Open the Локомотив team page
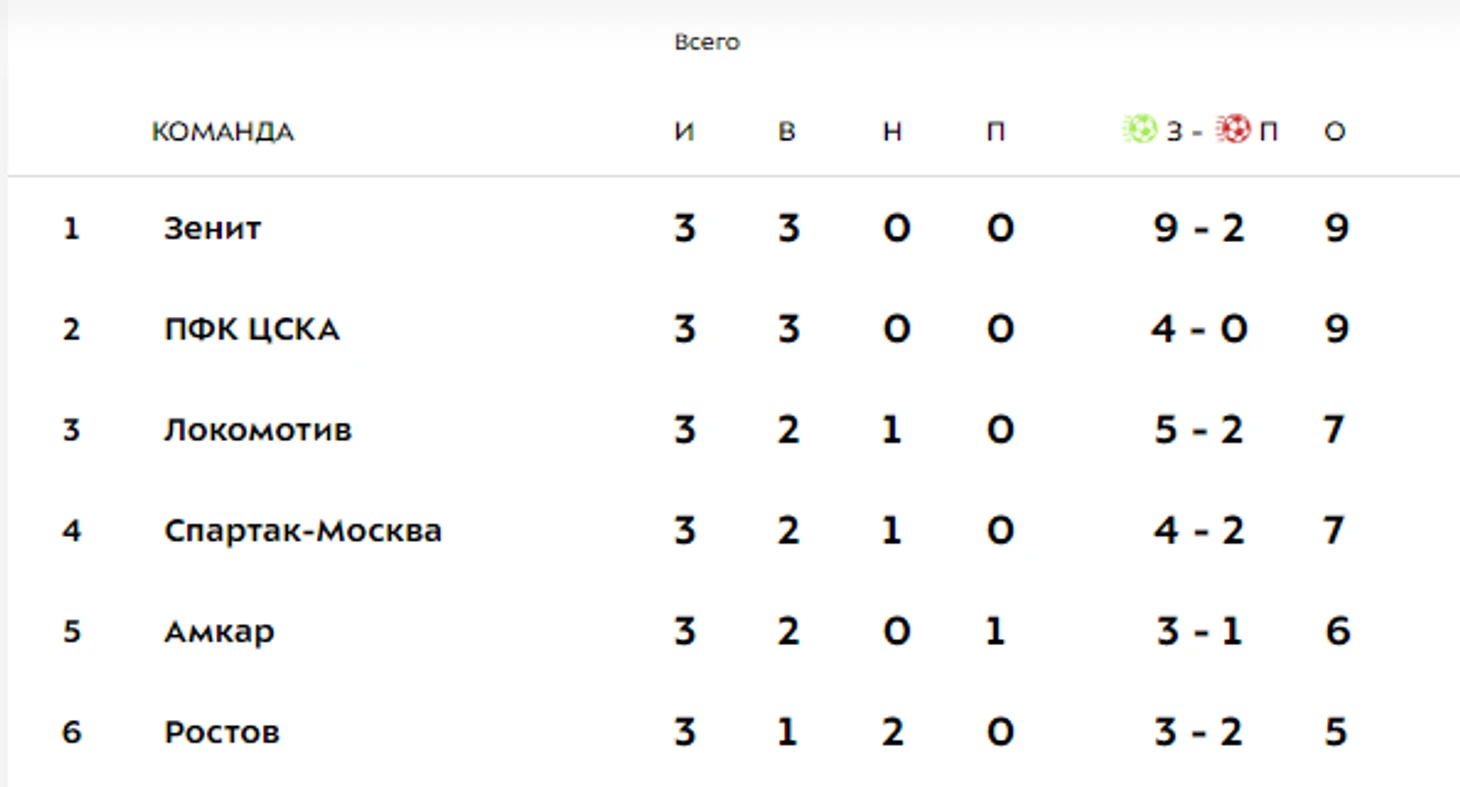The height and width of the screenshot is (787, 1460). pos(258,430)
